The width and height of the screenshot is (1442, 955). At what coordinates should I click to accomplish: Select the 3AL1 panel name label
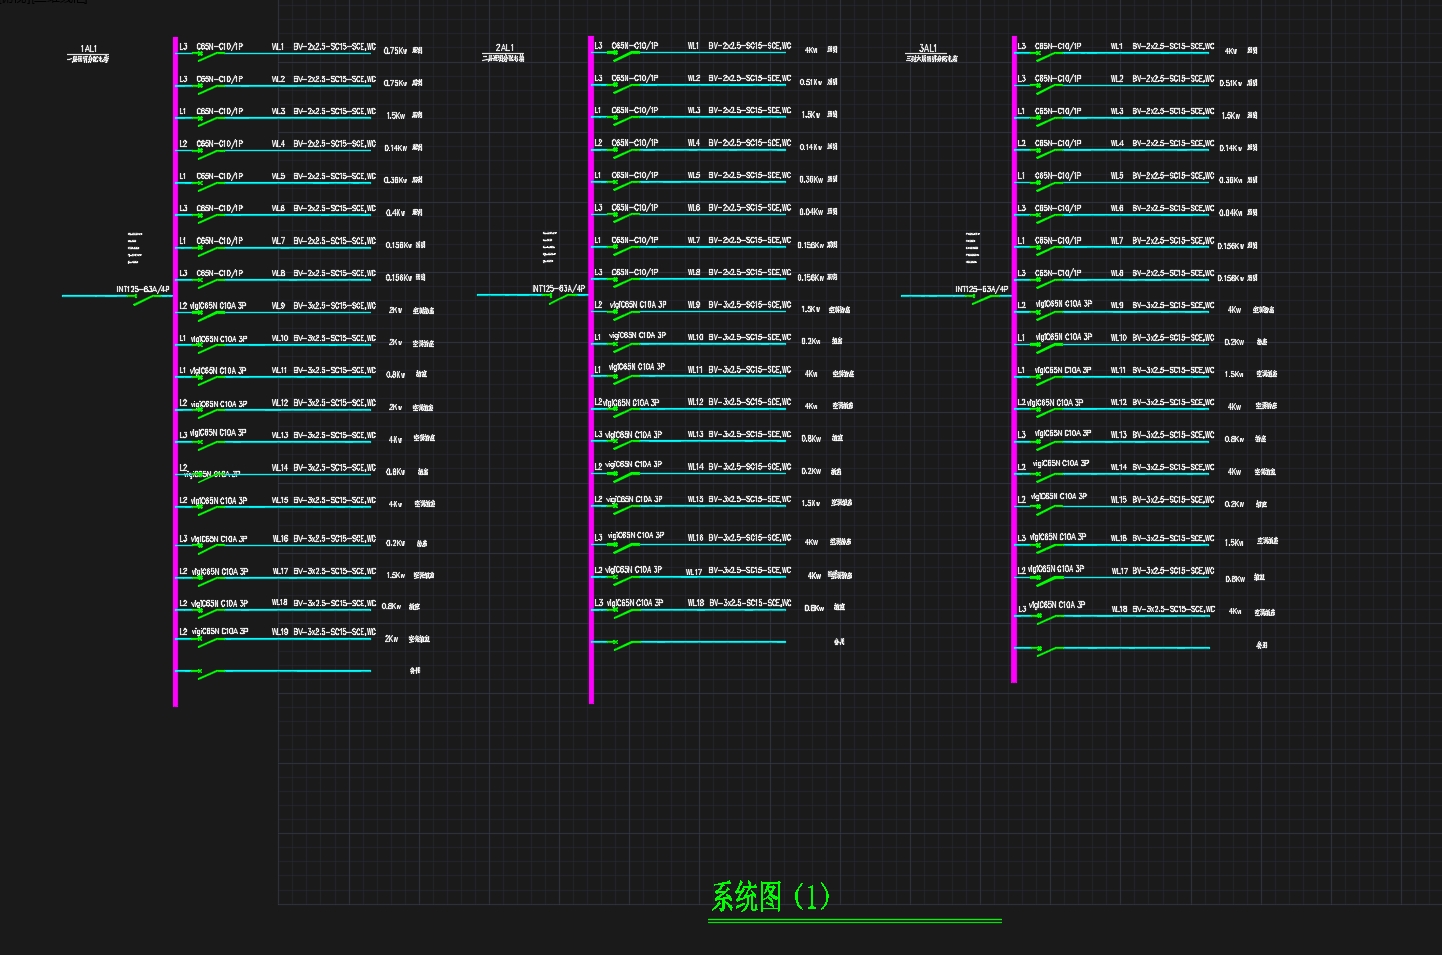pos(927,48)
